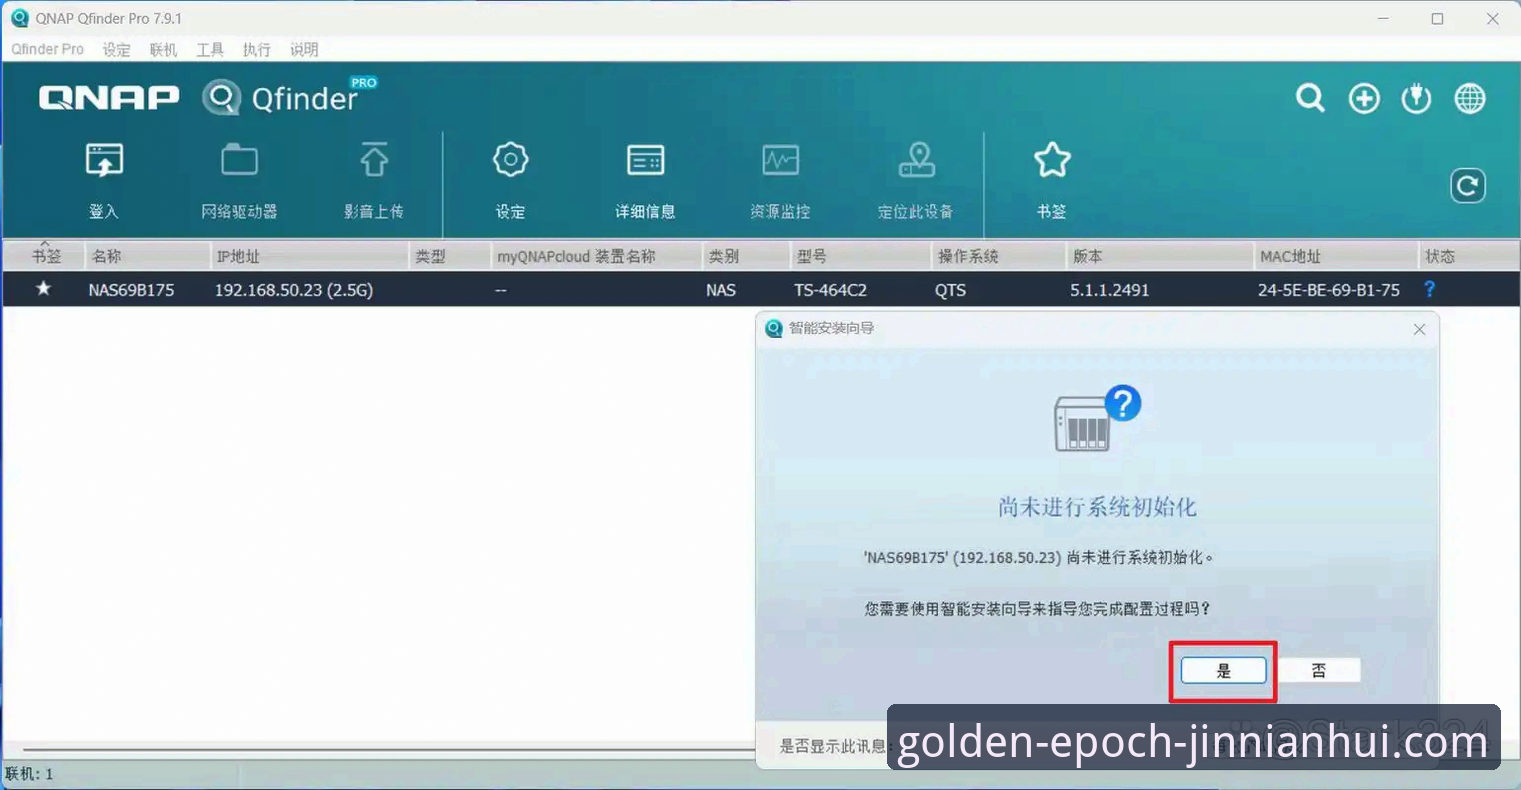Viewport: 1521px width, 790px height.
Task: Open the 联机 menu
Action: tap(163, 49)
